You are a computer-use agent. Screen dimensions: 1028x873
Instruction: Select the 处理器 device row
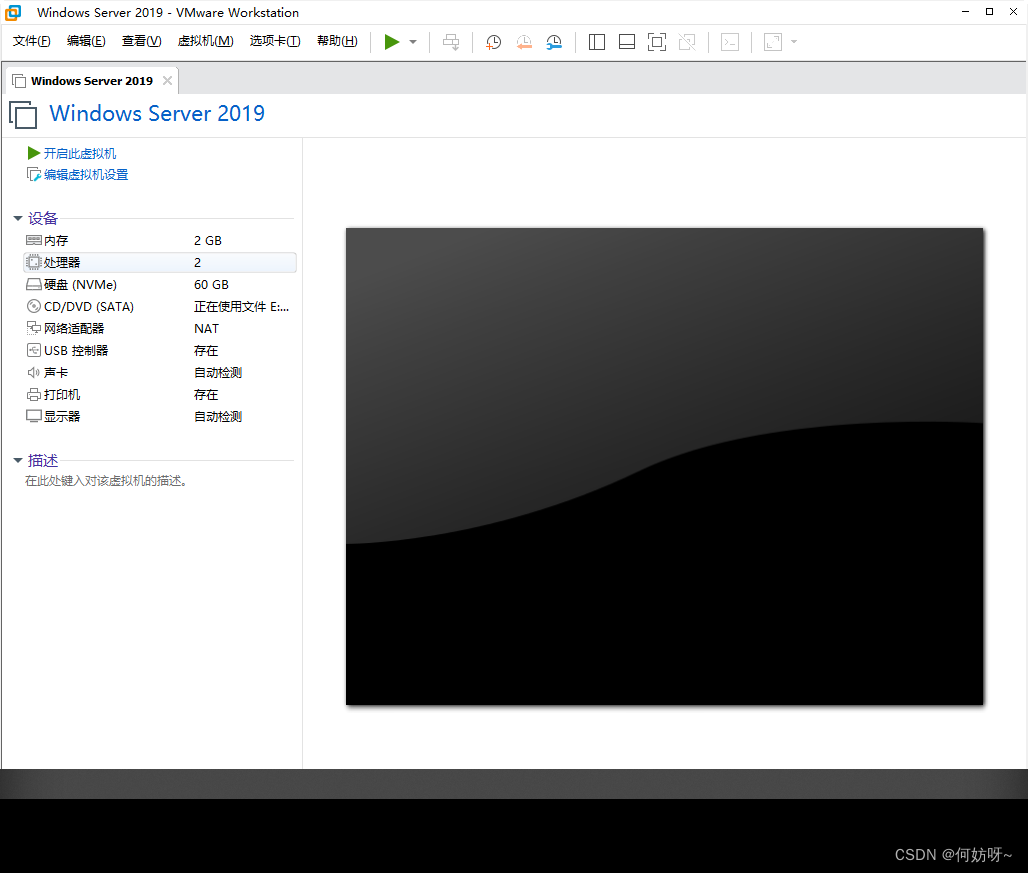[159, 262]
